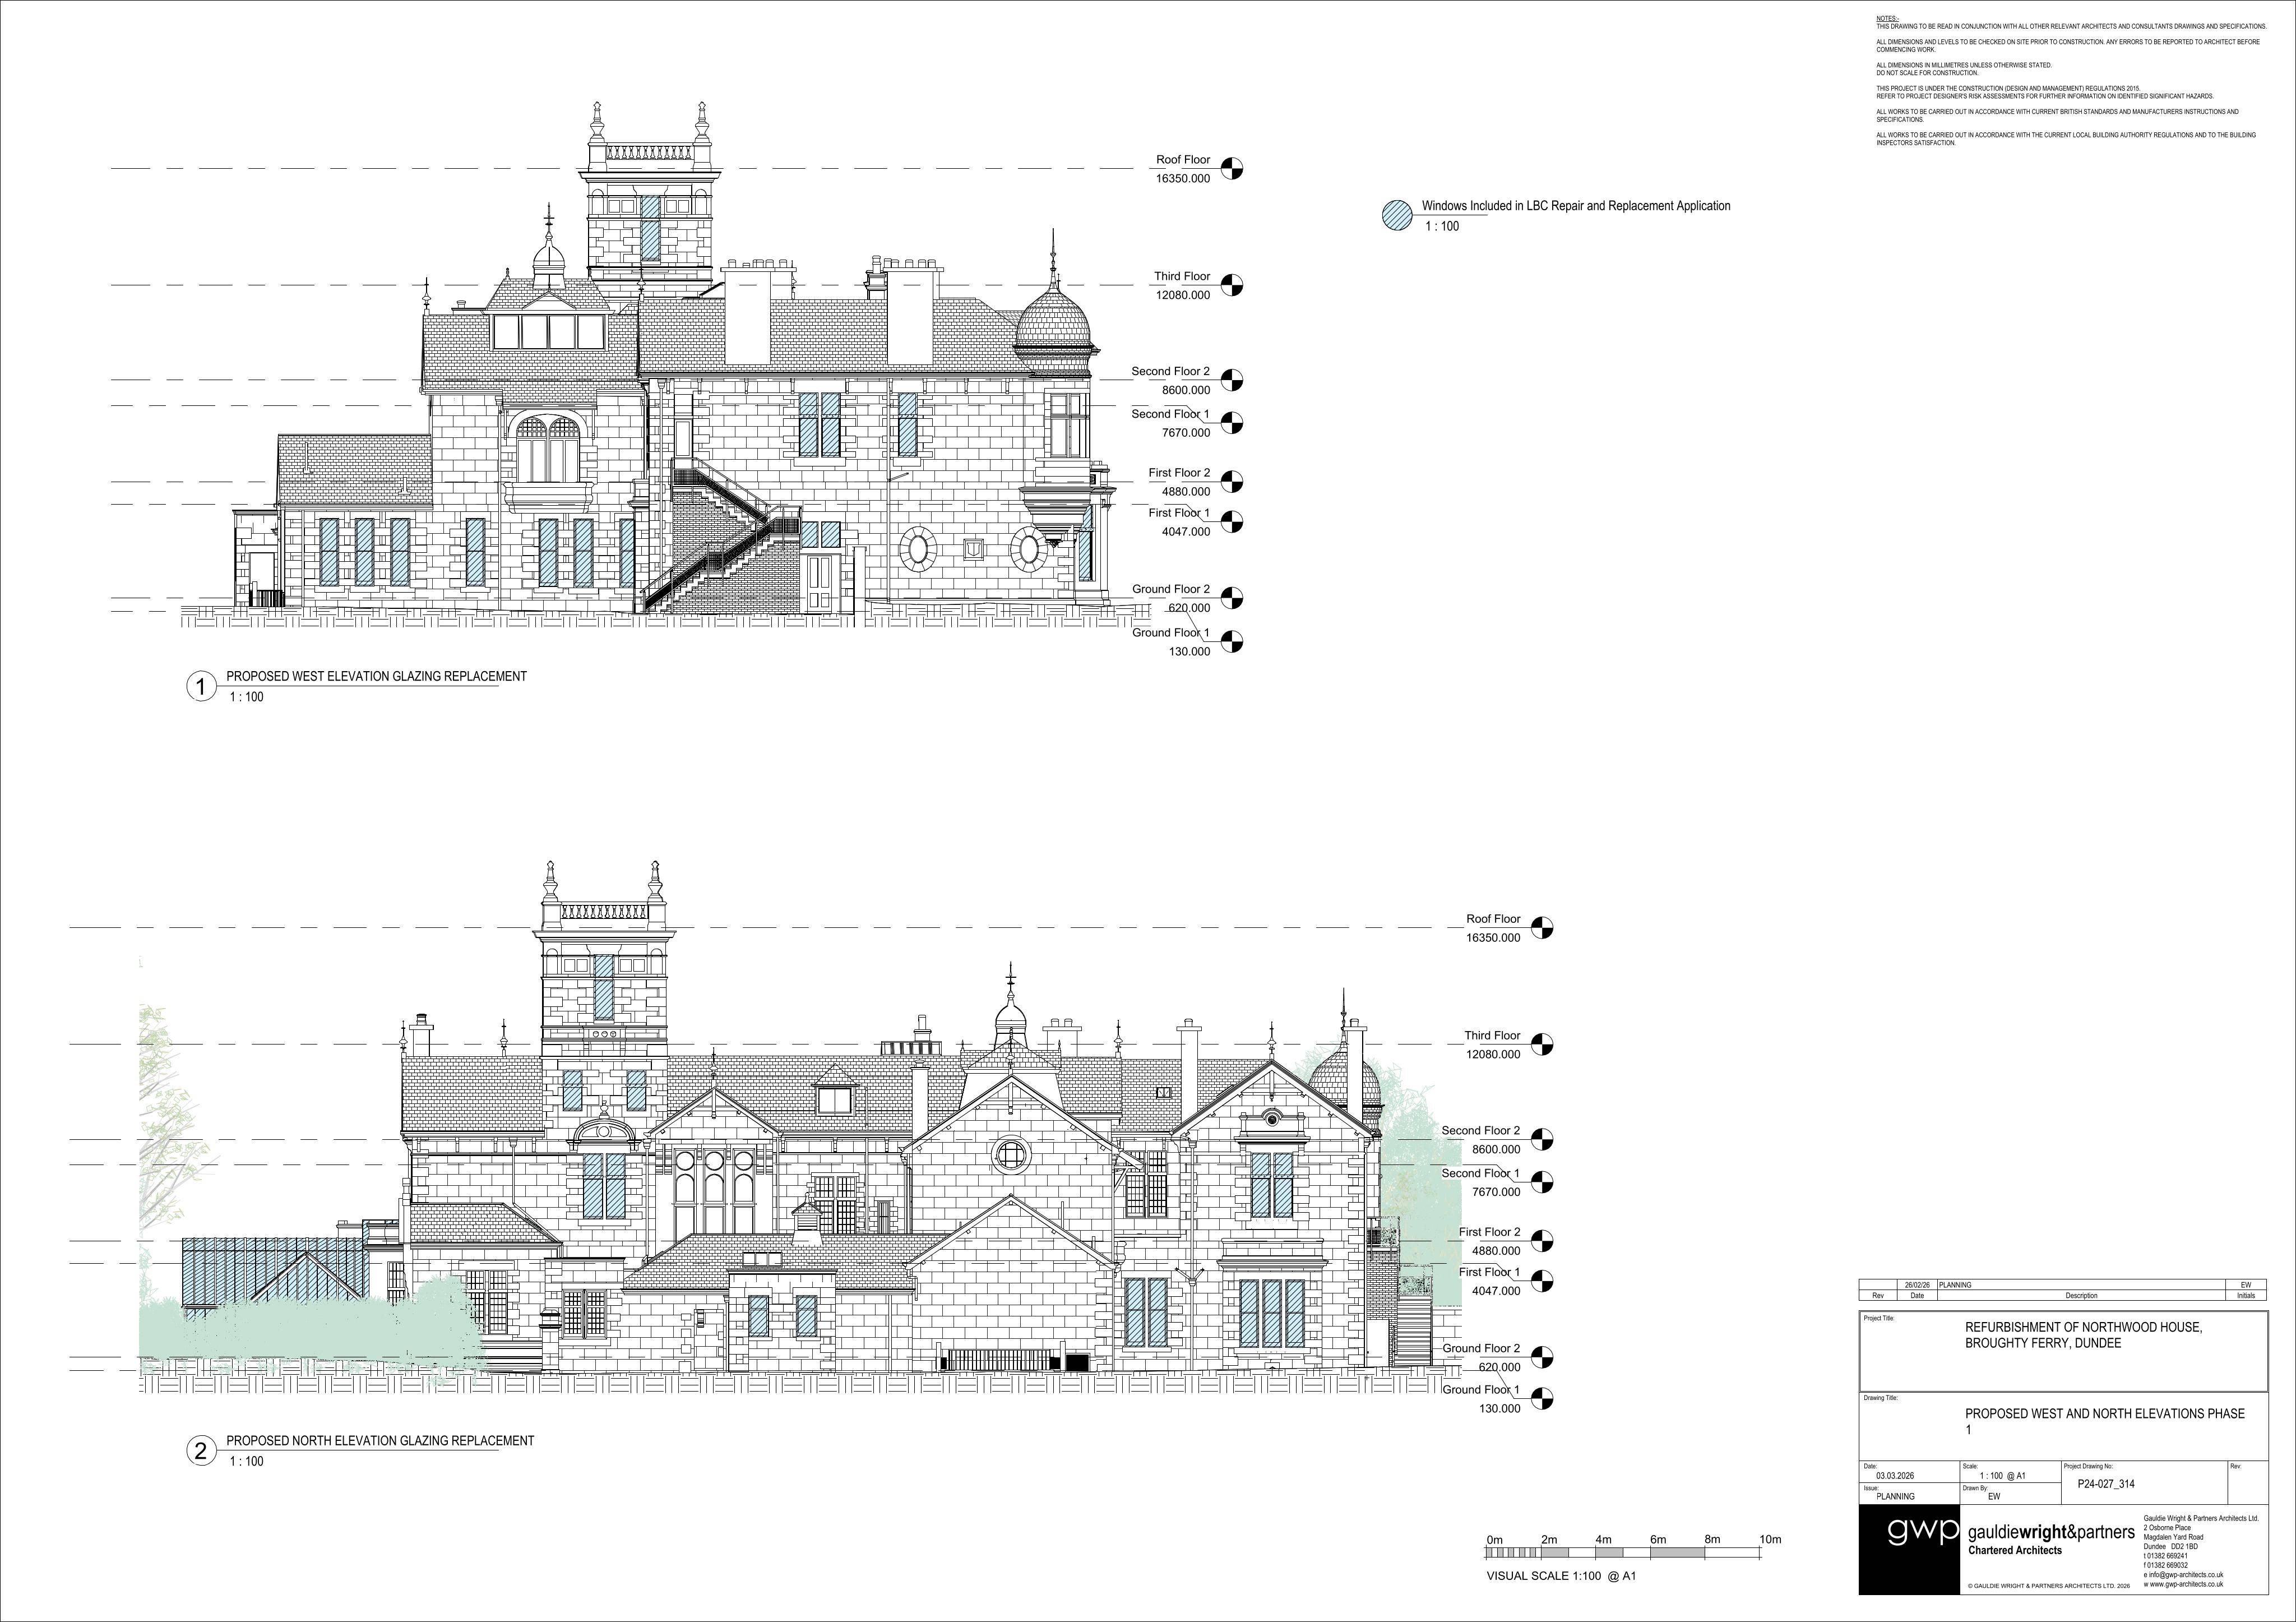Click West elevation First Floor 1 level marker
The width and height of the screenshot is (2296, 1622).
pyautogui.click(x=1232, y=522)
